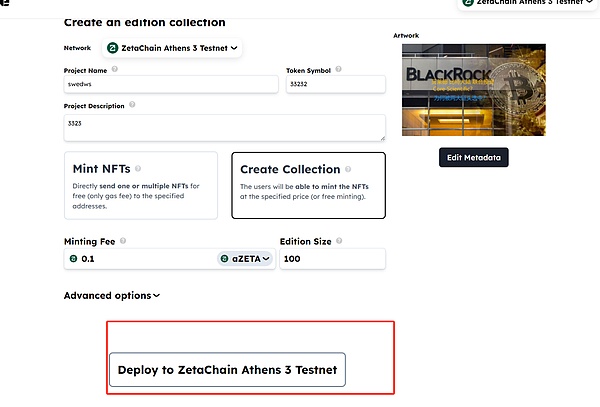The image size is (600, 407).
Task: Open the aZETA currency dropdown
Action: (x=245, y=259)
